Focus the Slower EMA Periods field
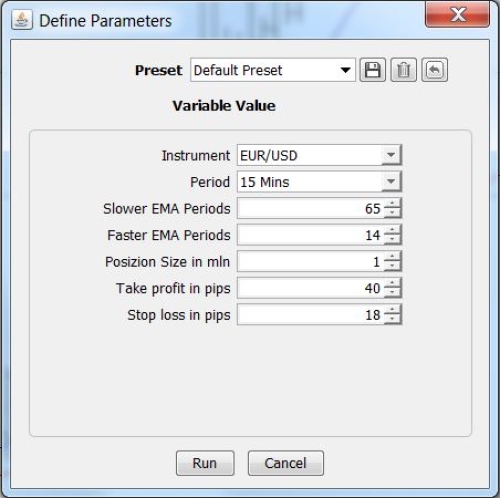Image resolution: width=500 pixels, height=498 pixels. pos(311,208)
